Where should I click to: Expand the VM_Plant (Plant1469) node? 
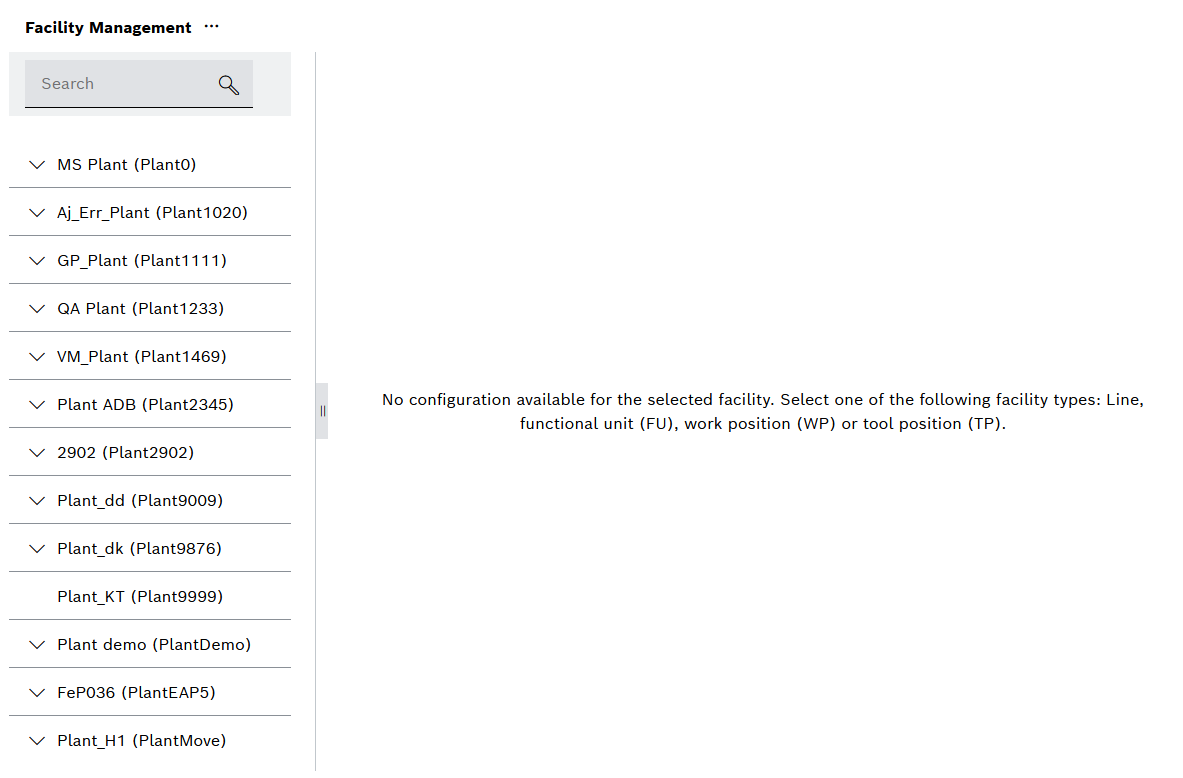point(37,356)
